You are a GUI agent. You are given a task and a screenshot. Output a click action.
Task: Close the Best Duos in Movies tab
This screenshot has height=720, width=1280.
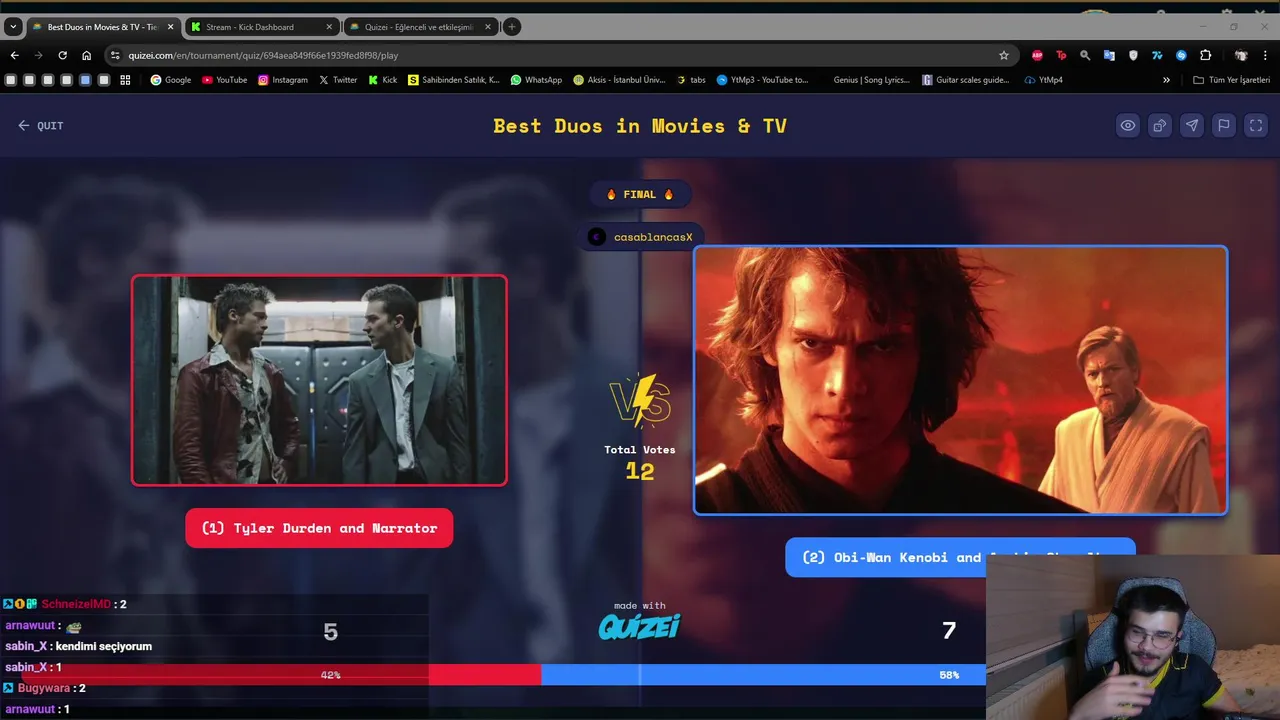point(170,27)
